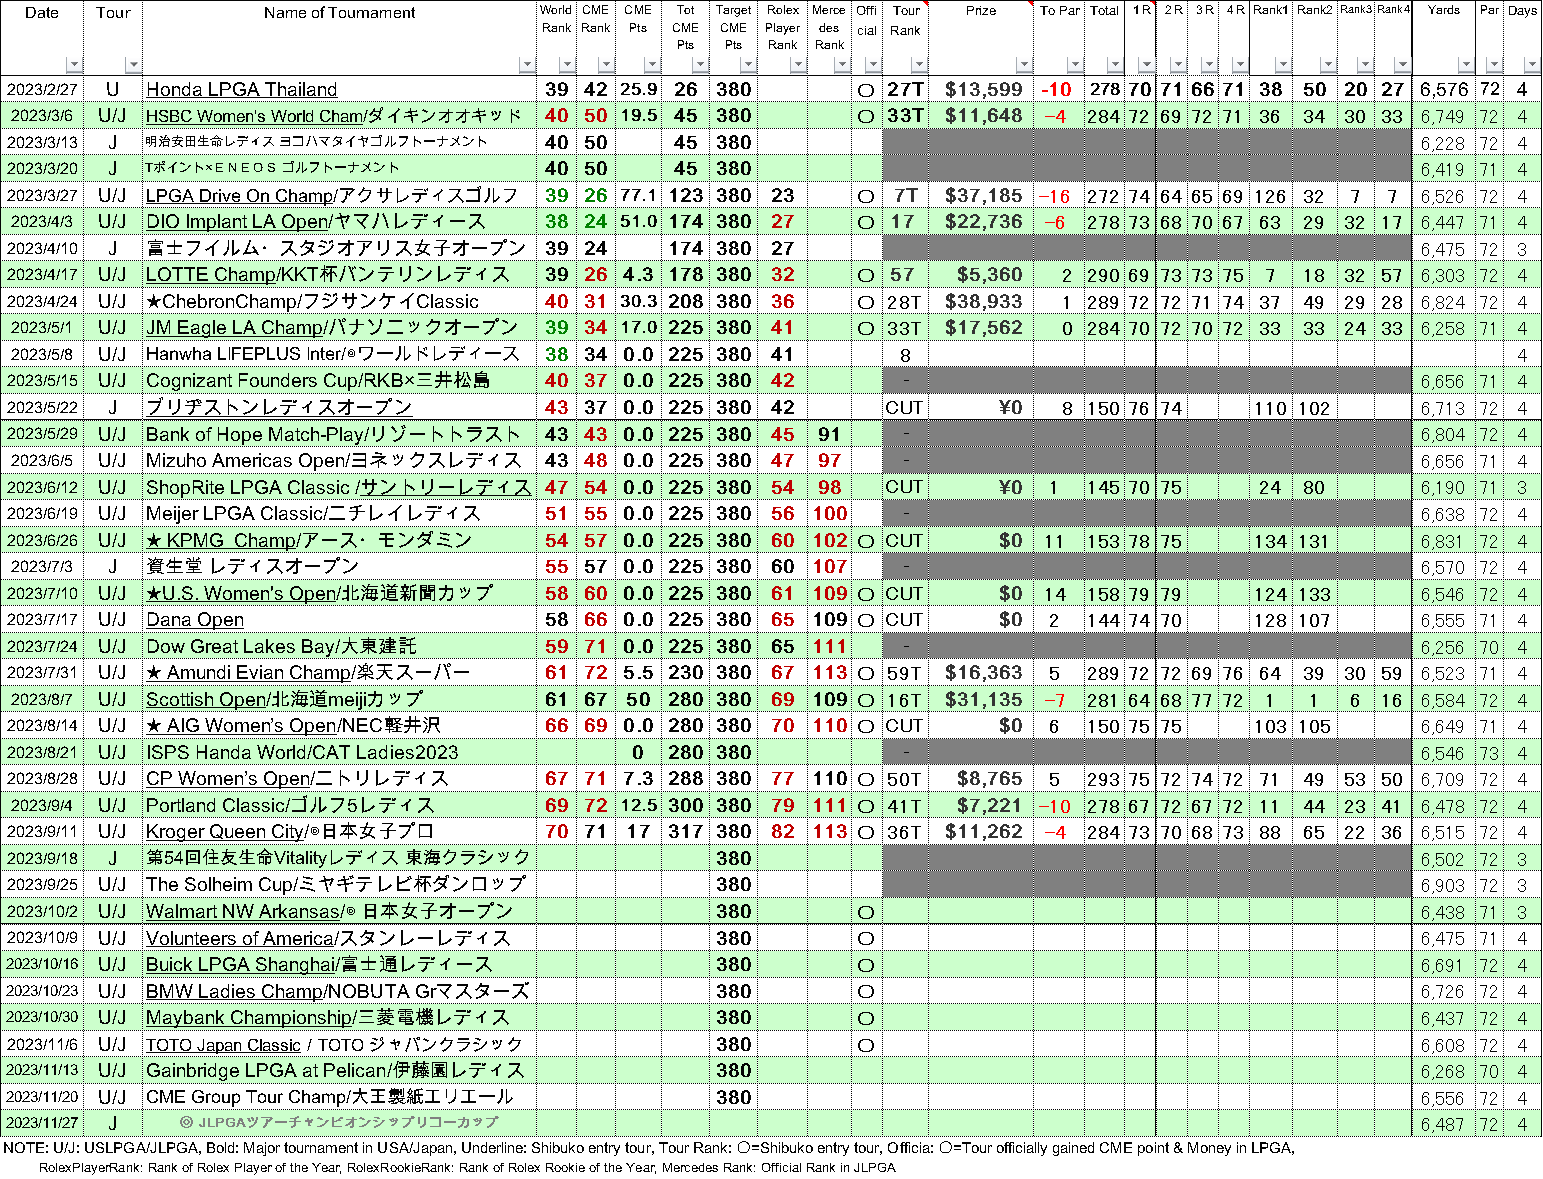Click the Walmart NW Arkansas link
Screen dimensions: 1543x1179
(242, 912)
